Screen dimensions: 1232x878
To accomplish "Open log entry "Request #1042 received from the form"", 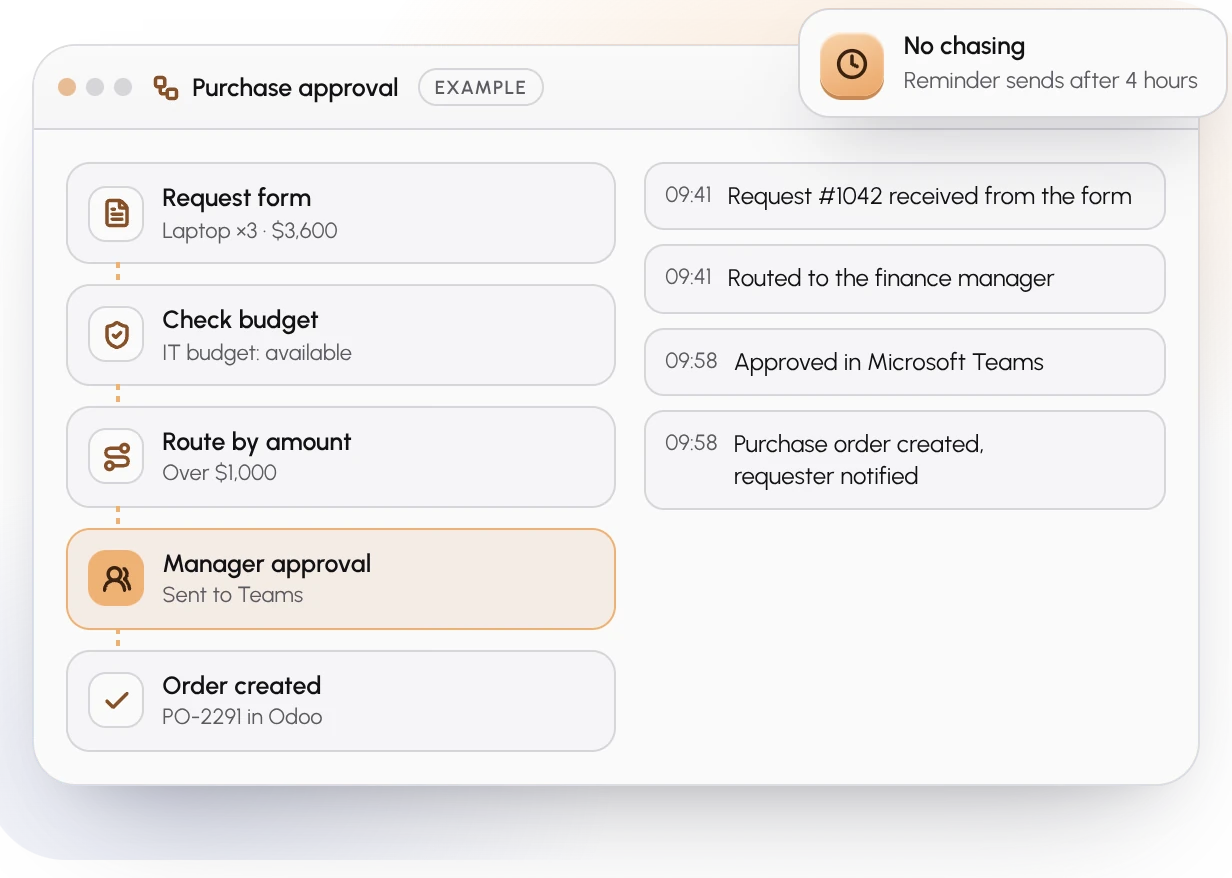I will (905, 196).
